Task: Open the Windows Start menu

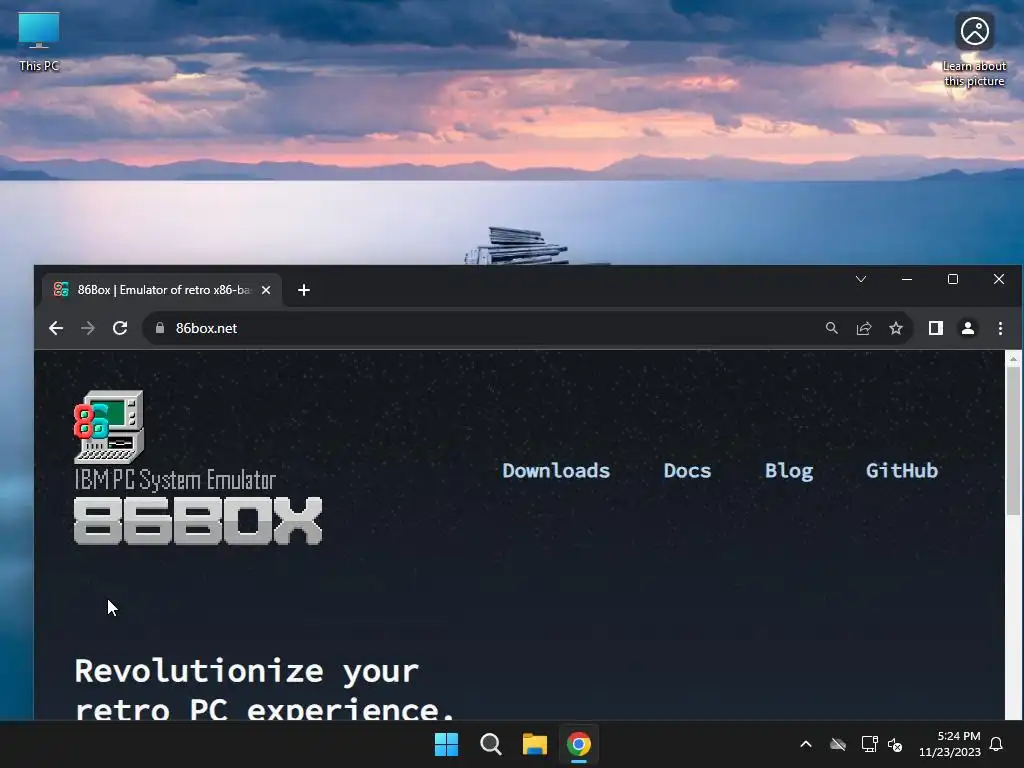Action: [x=447, y=744]
